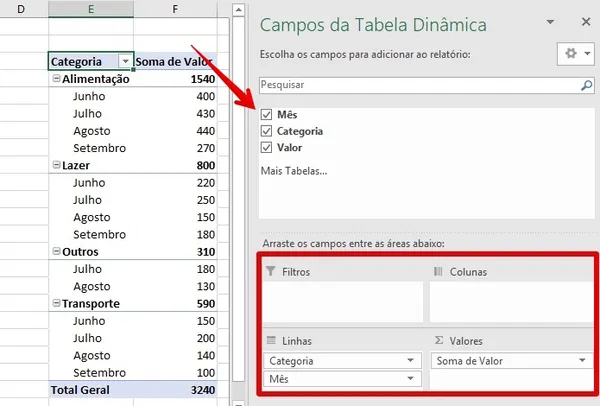Open the Categoria field dropdown in Linhas

[410, 360]
